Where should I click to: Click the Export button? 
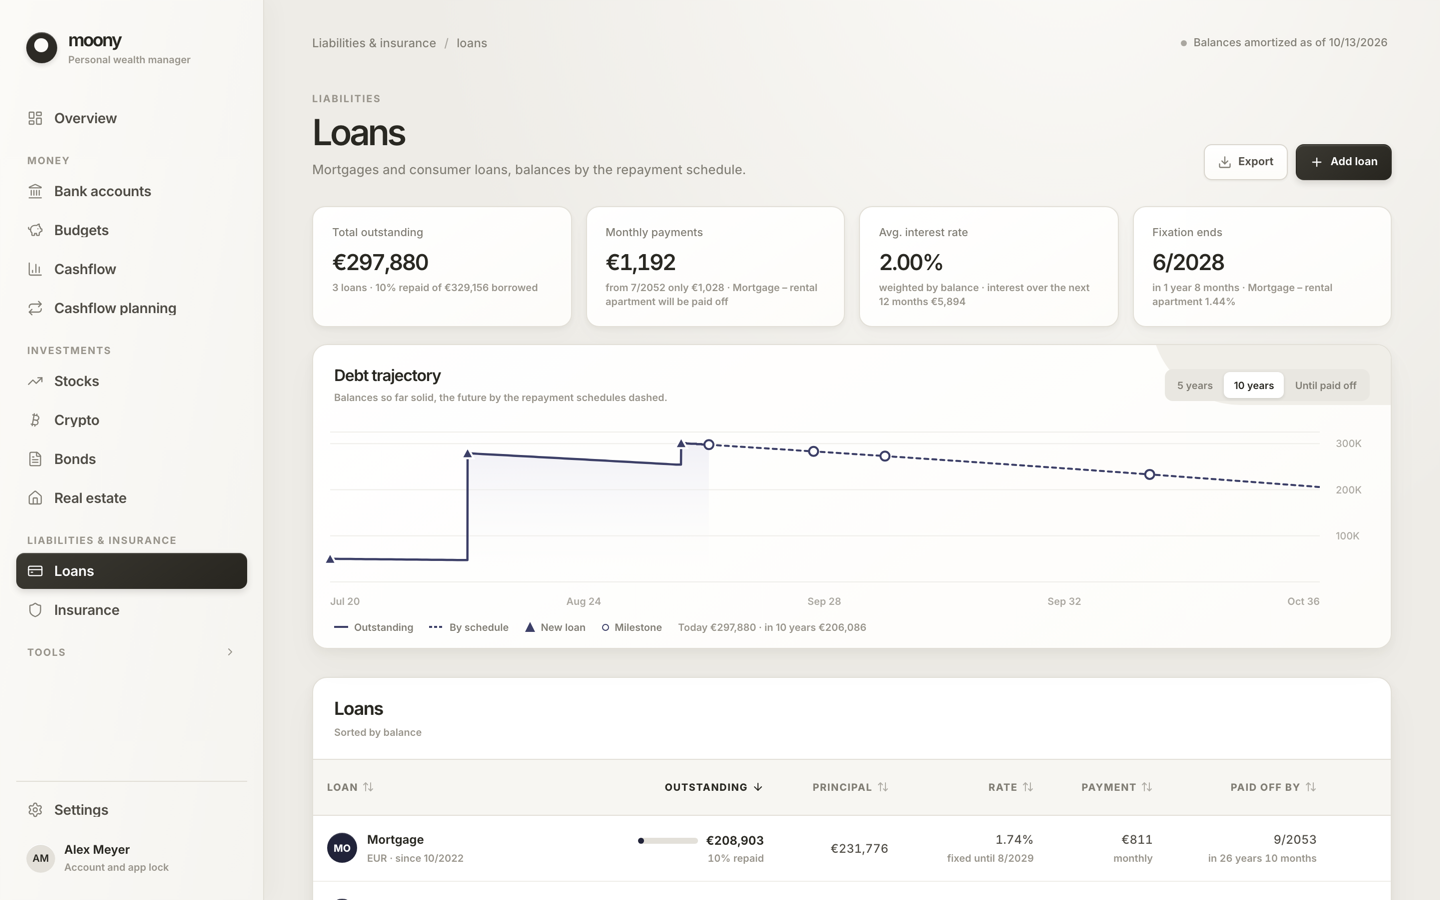1245,162
